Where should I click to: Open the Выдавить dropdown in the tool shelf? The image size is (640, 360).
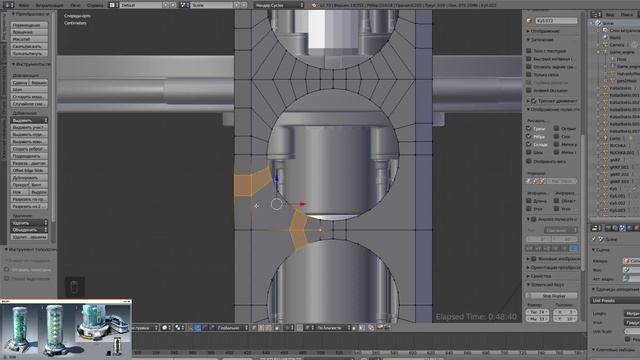[x=29, y=120]
